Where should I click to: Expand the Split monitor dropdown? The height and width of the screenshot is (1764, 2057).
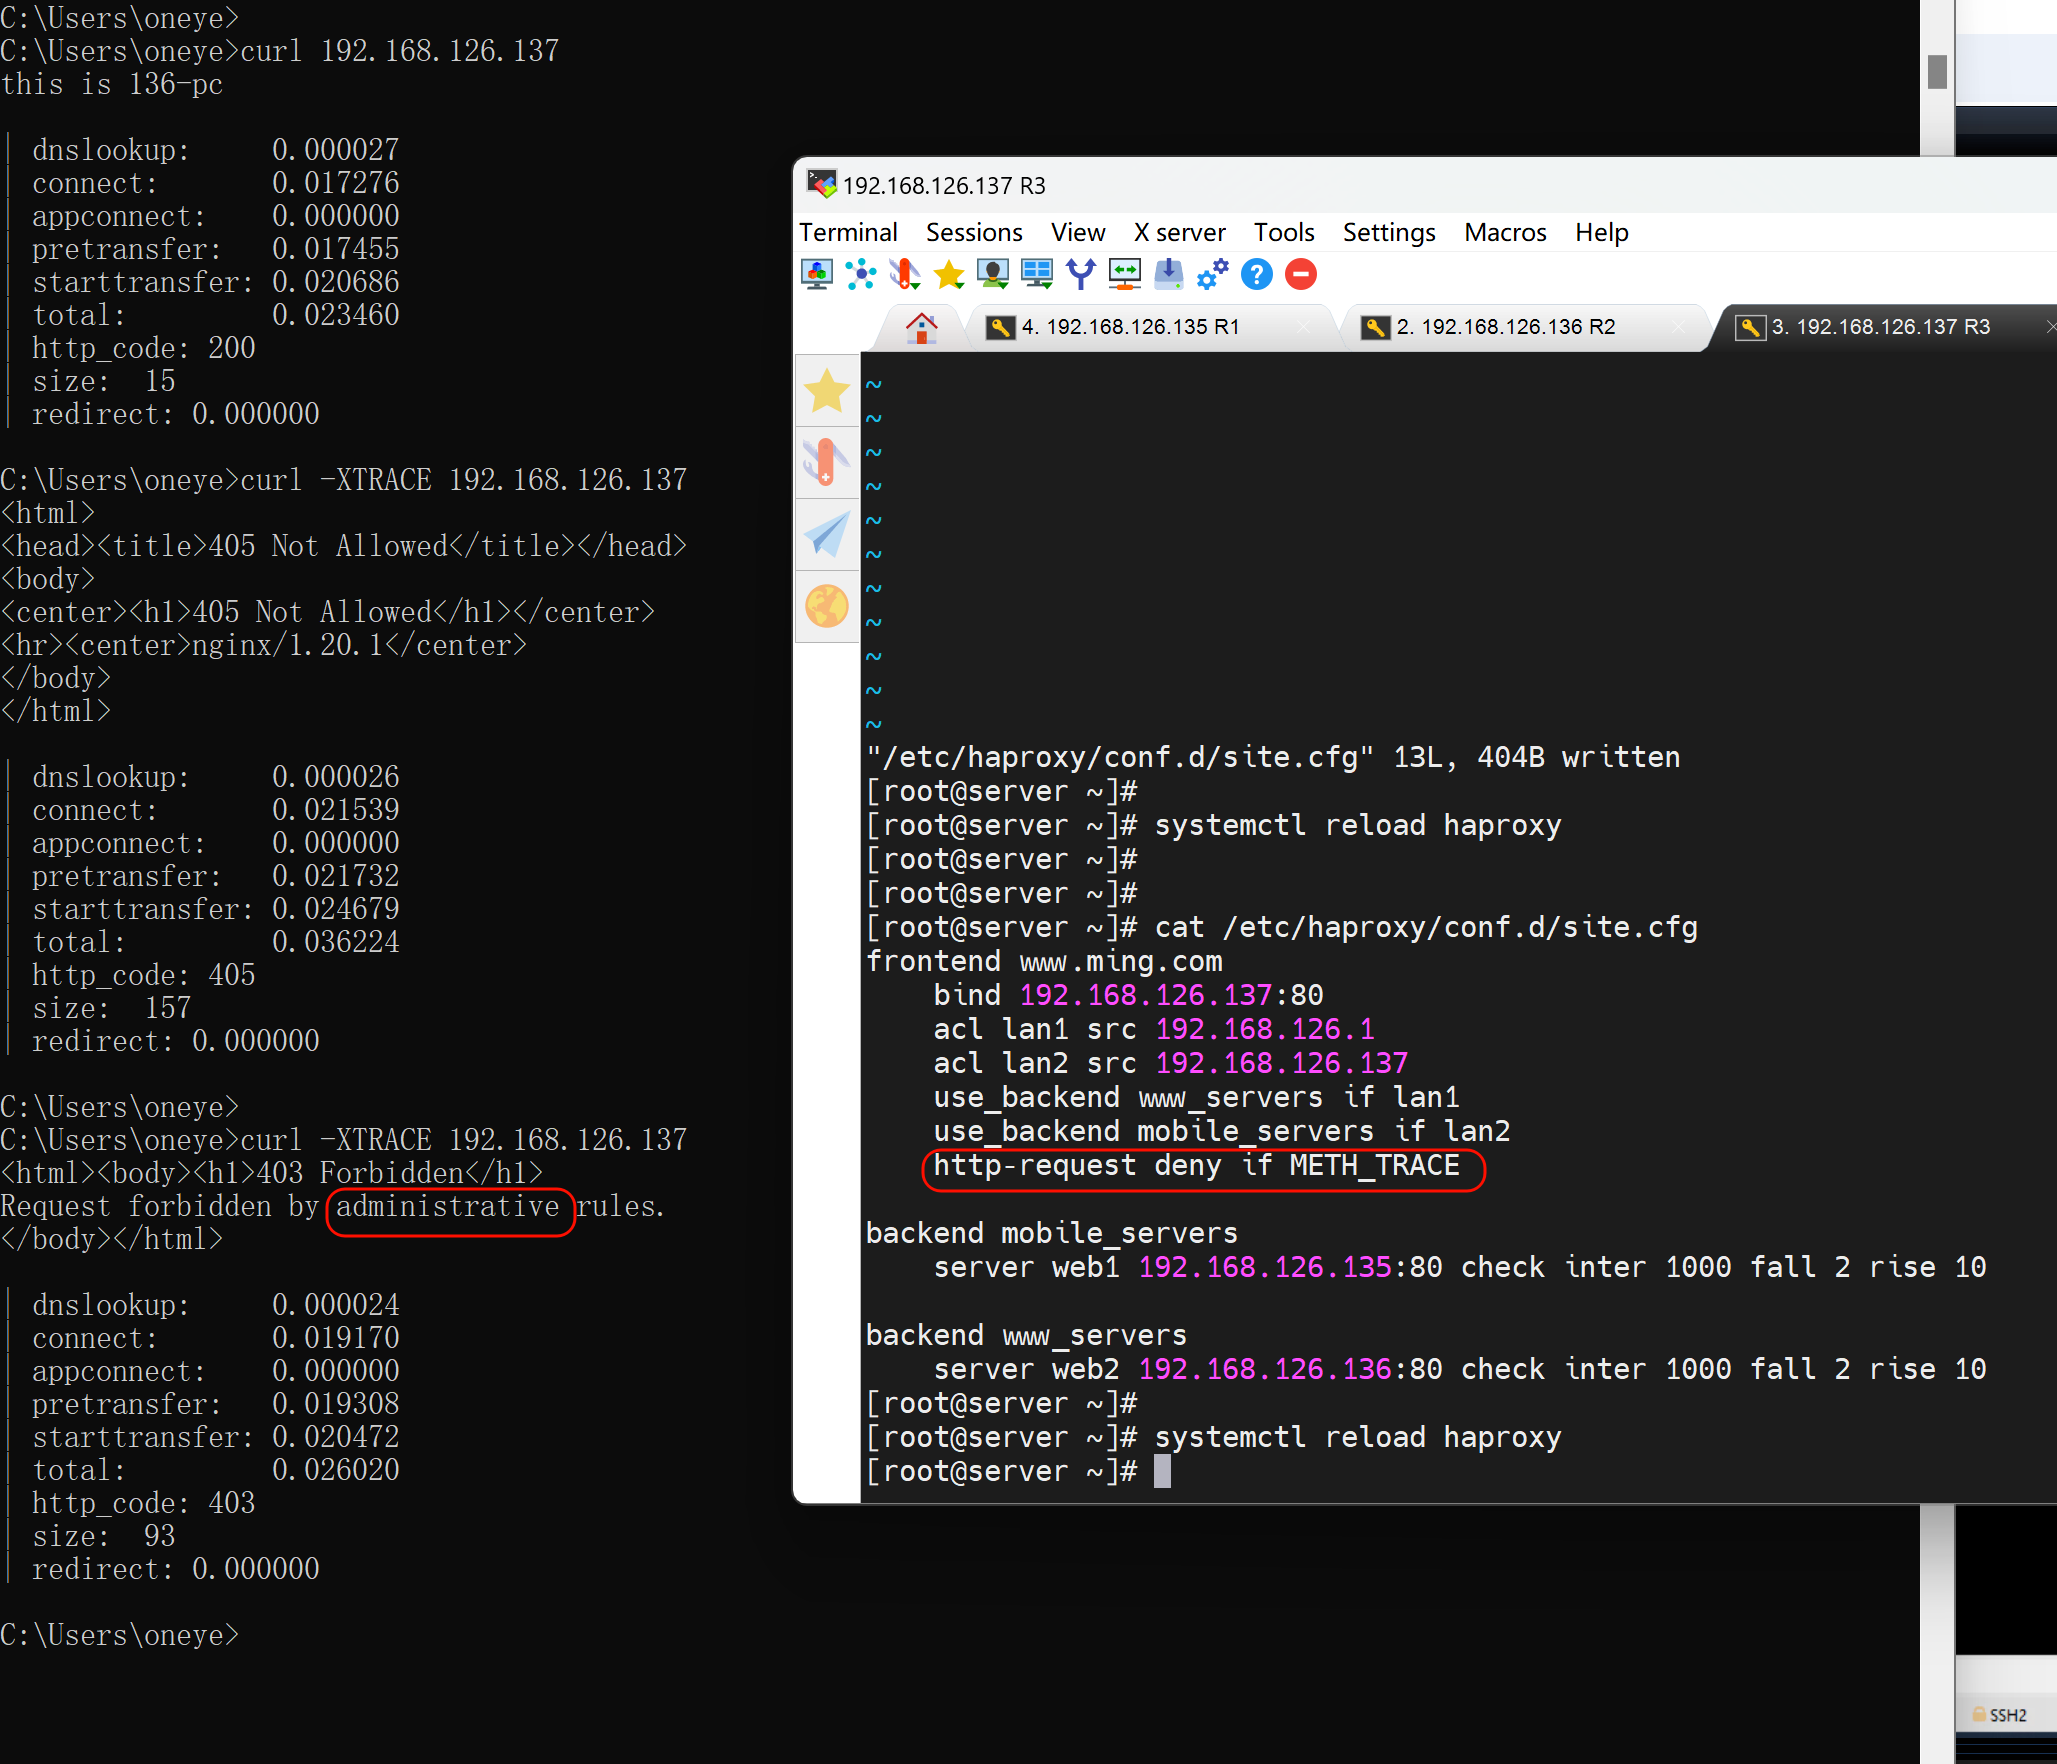coord(1036,274)
